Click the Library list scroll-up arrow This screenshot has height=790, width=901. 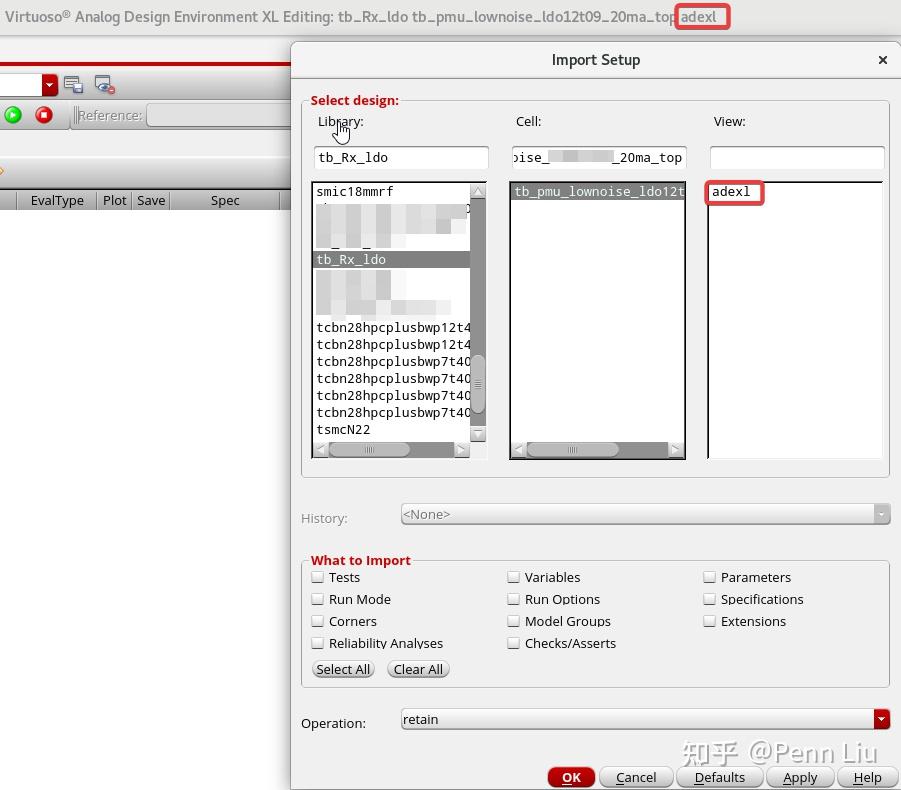478,191
